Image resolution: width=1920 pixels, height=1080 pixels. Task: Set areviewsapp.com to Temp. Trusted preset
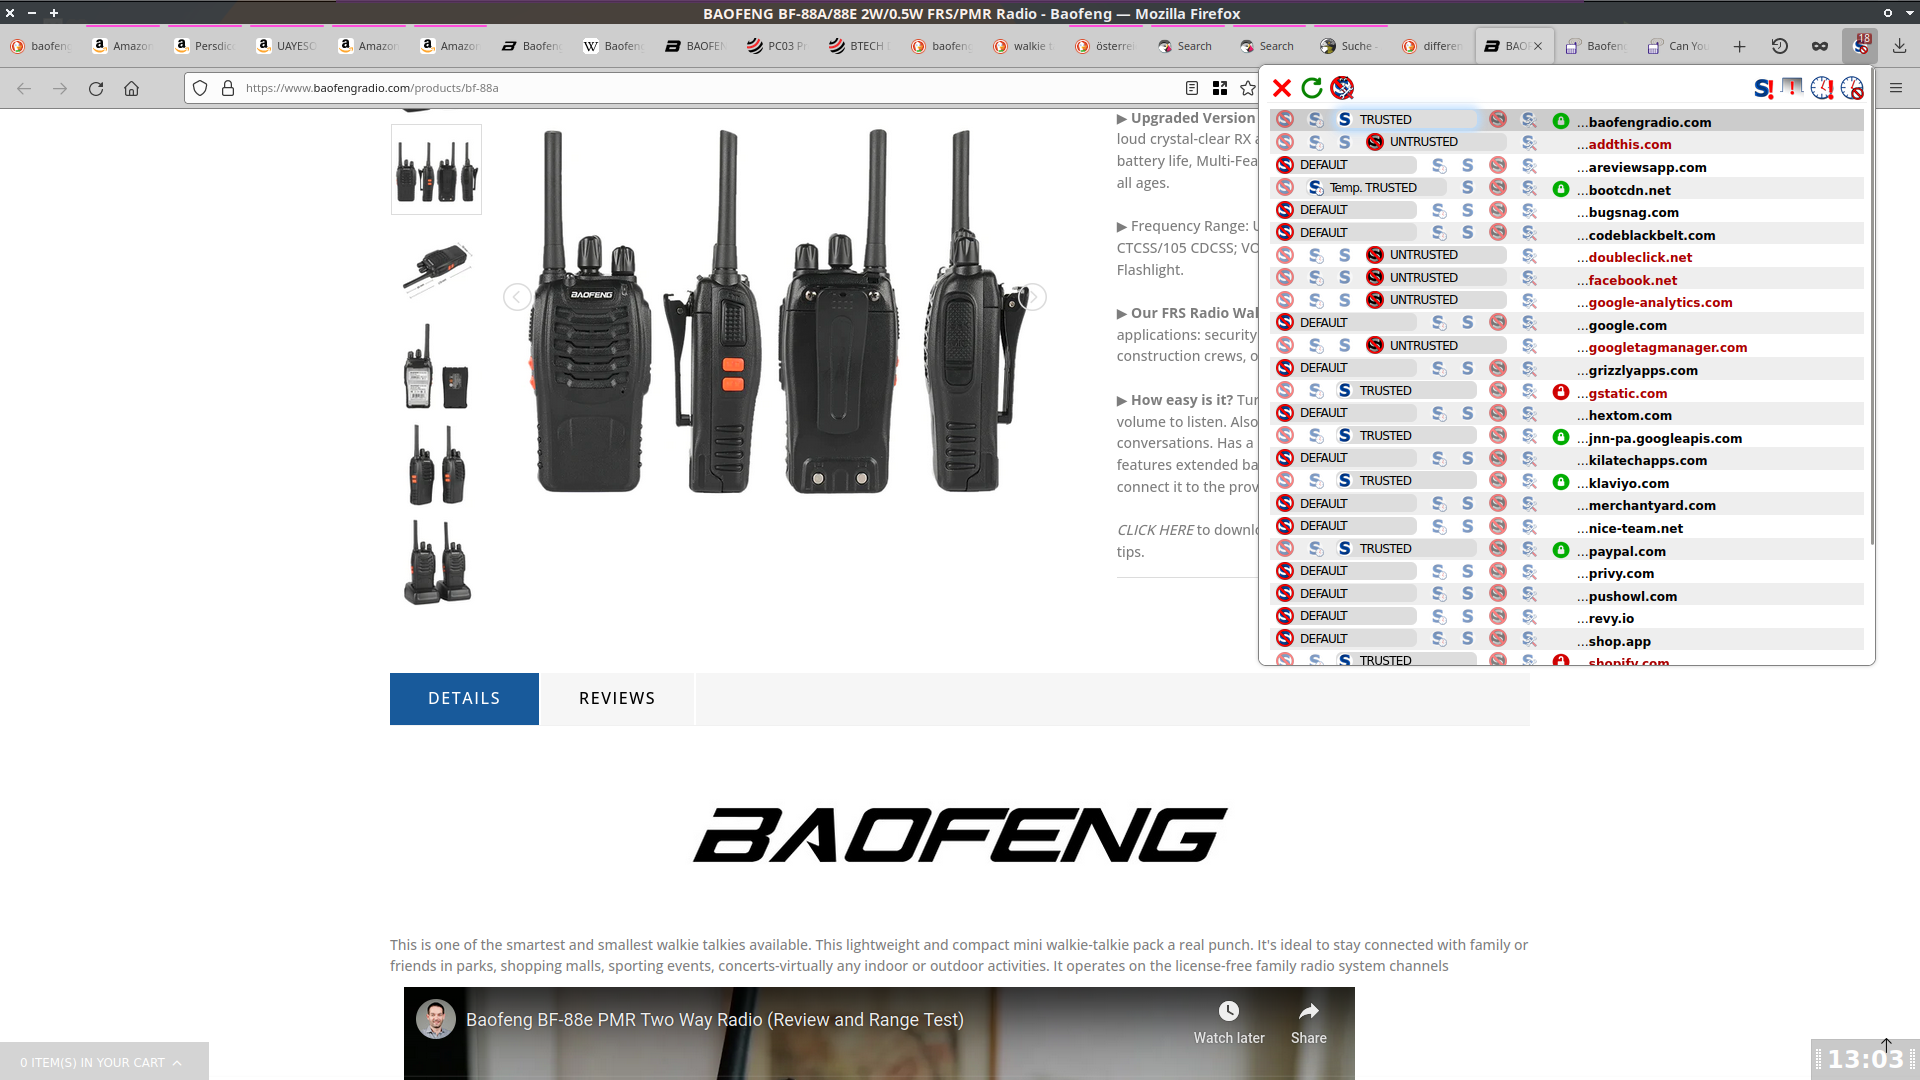click(1438, 165)
